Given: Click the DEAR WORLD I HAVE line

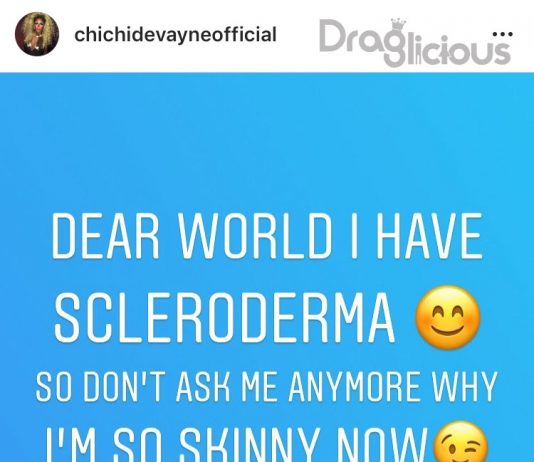Looking at the screenshot, I should tap(267, 236).
